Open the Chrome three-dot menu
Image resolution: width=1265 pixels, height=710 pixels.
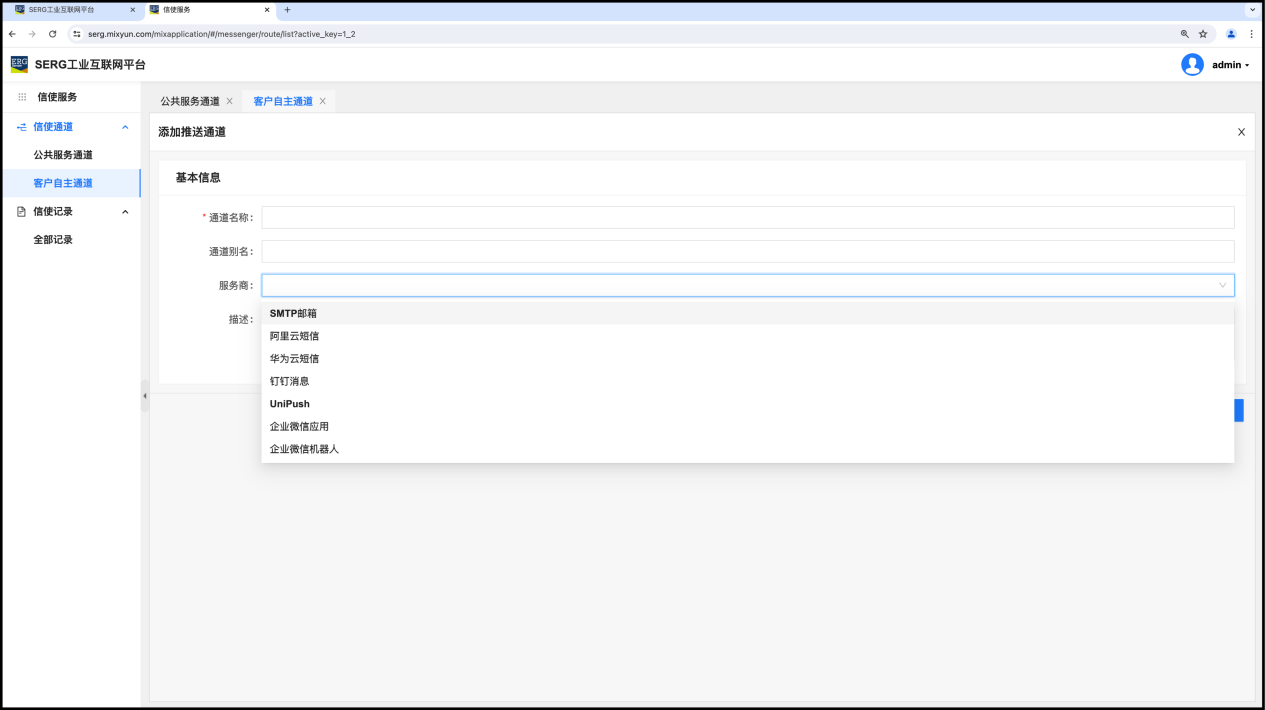coord(1251,34)
